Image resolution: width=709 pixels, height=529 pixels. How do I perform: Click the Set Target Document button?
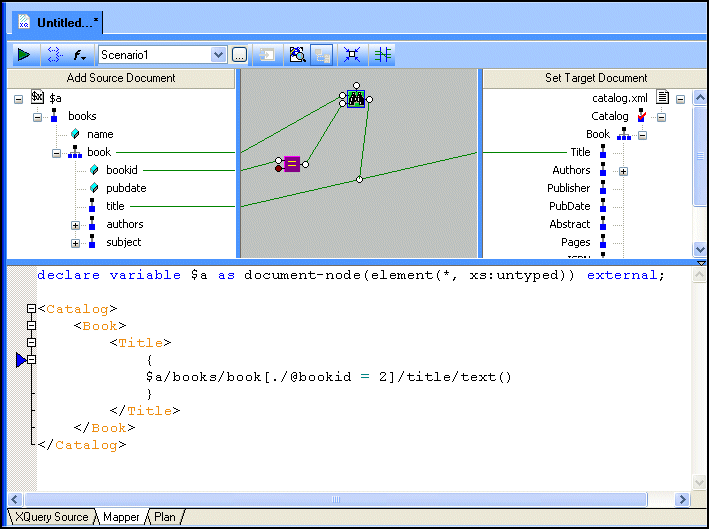pos(595,78)
